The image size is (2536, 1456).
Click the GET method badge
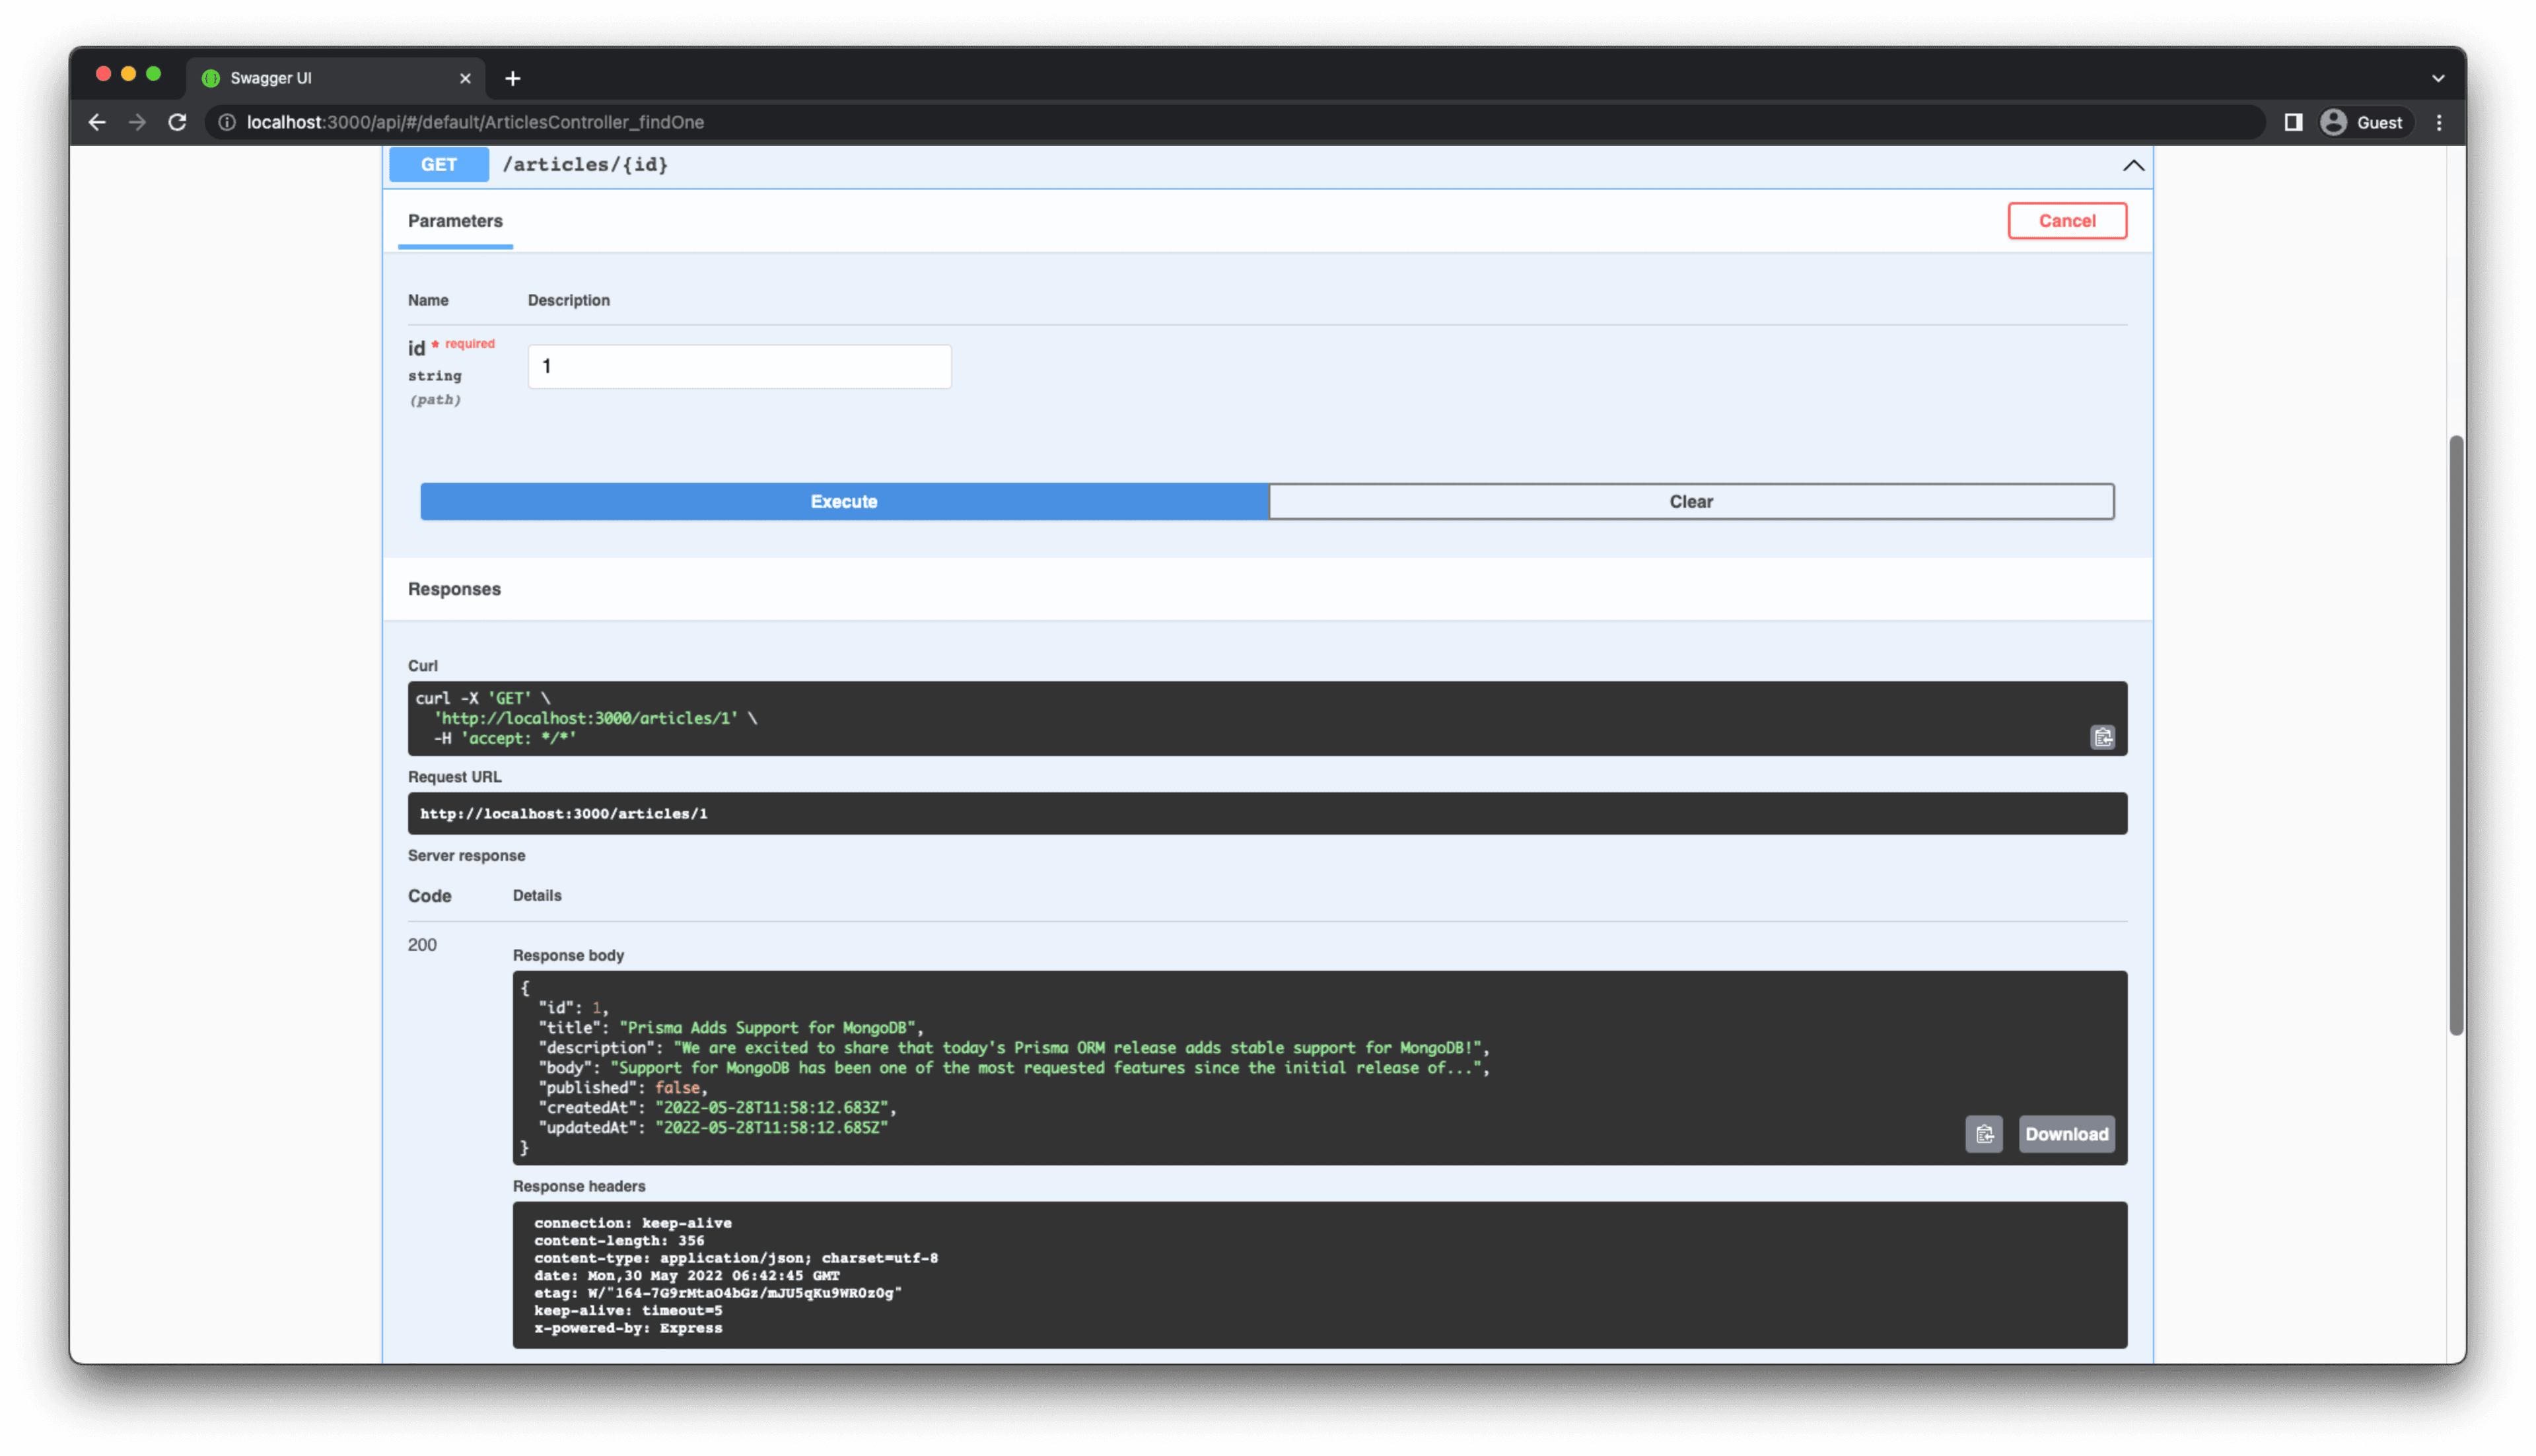438,165
